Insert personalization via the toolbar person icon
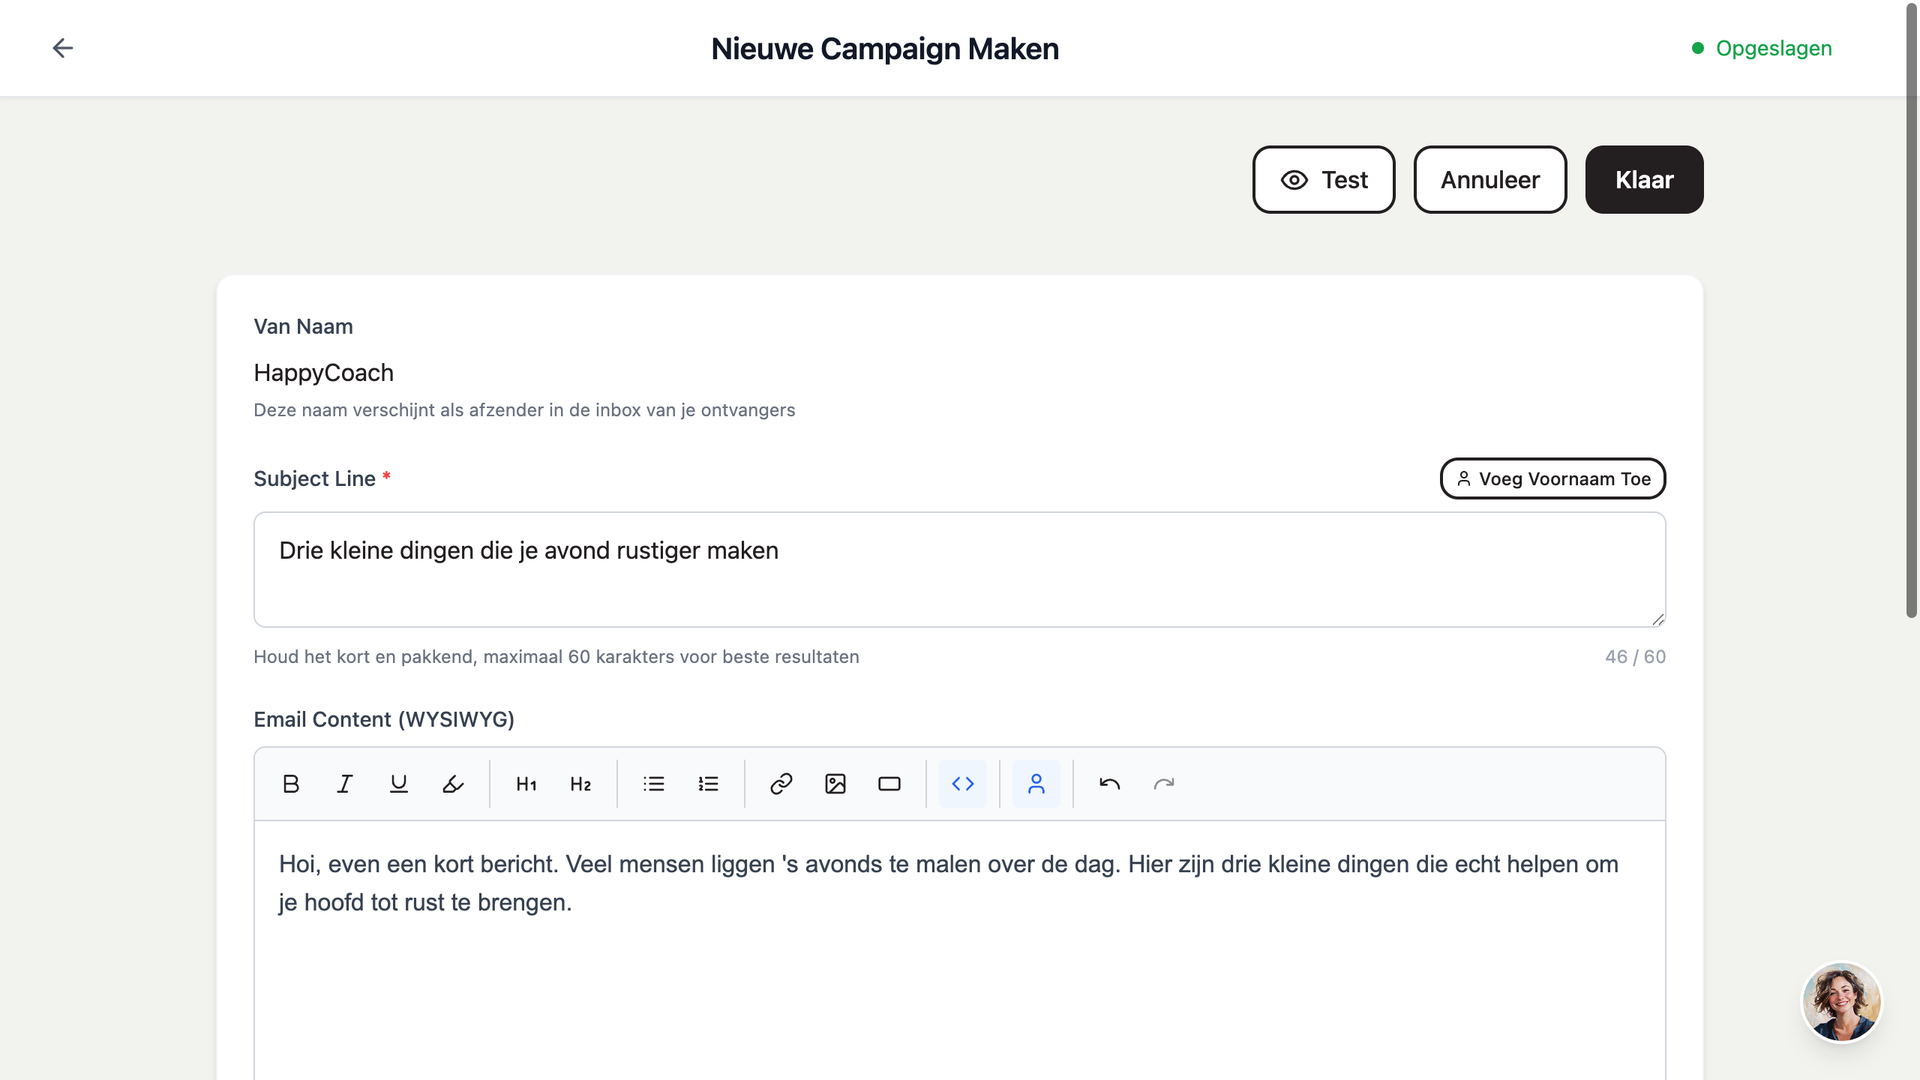1920x1080 pixels. [x=1037, y=784]
